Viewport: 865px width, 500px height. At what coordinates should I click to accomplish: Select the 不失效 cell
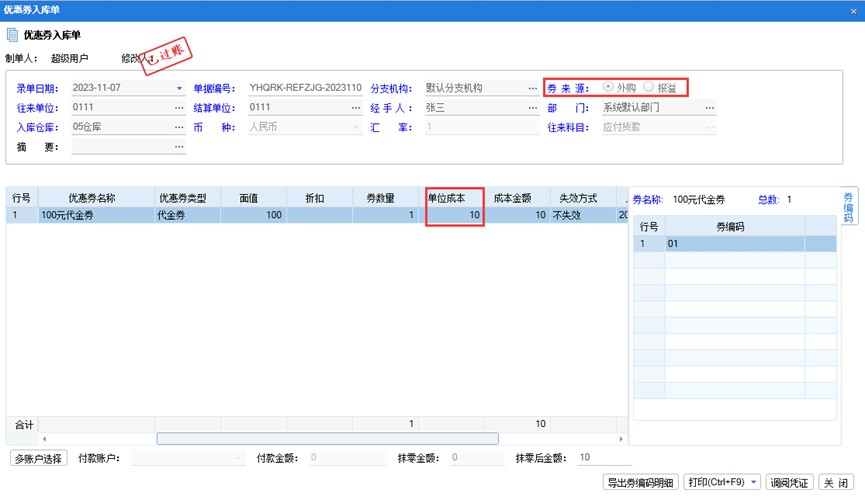click(x=584, y=215)
